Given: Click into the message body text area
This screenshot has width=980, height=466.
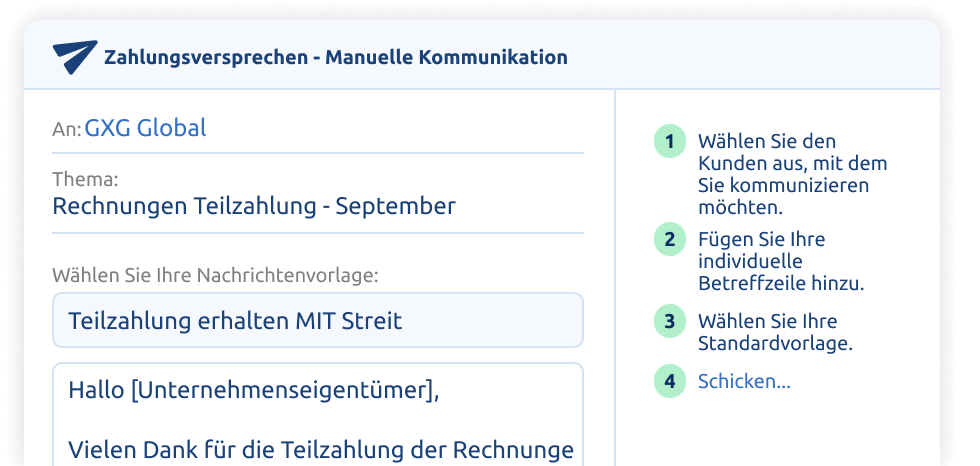Looking at the screenshot, I should click(318, 414).
